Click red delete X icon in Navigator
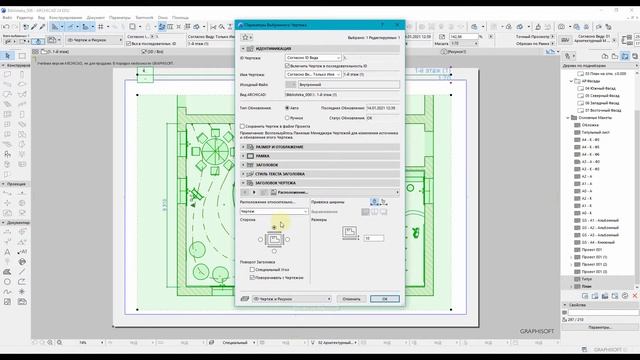640x360 pixels. 635,296
